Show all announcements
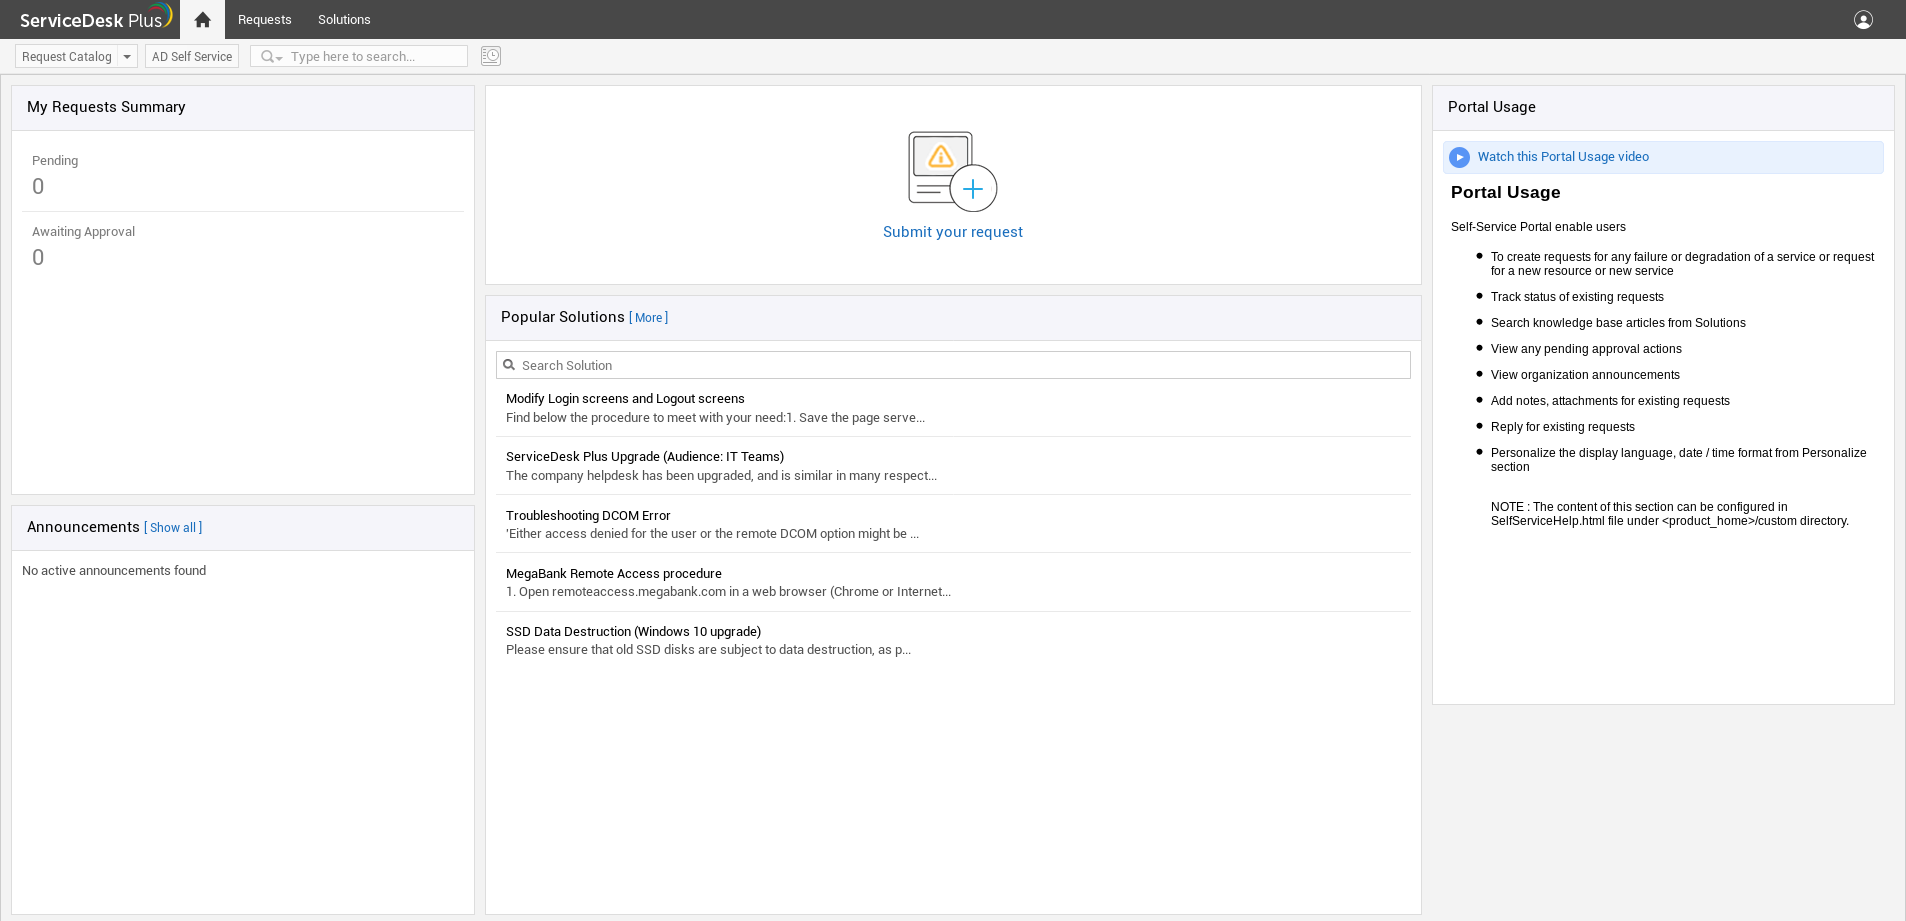The height and width of the screenshot is (921, 1906). pos(174,528)
